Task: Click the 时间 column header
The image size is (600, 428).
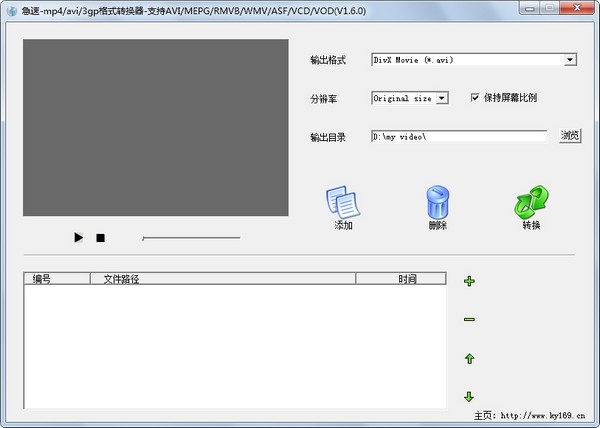Action: point(401,279)
